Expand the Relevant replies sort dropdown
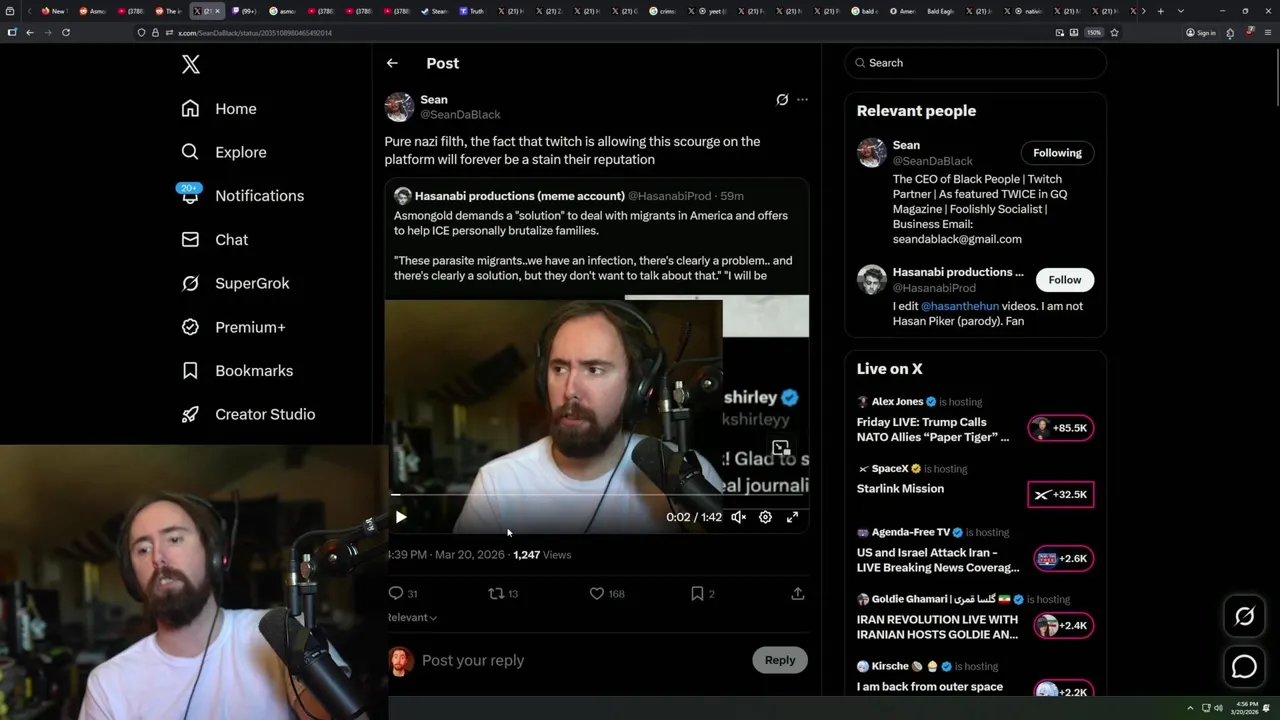This screenshot has width=1280, height=720. pyautogui.click(x=413, y=618)
